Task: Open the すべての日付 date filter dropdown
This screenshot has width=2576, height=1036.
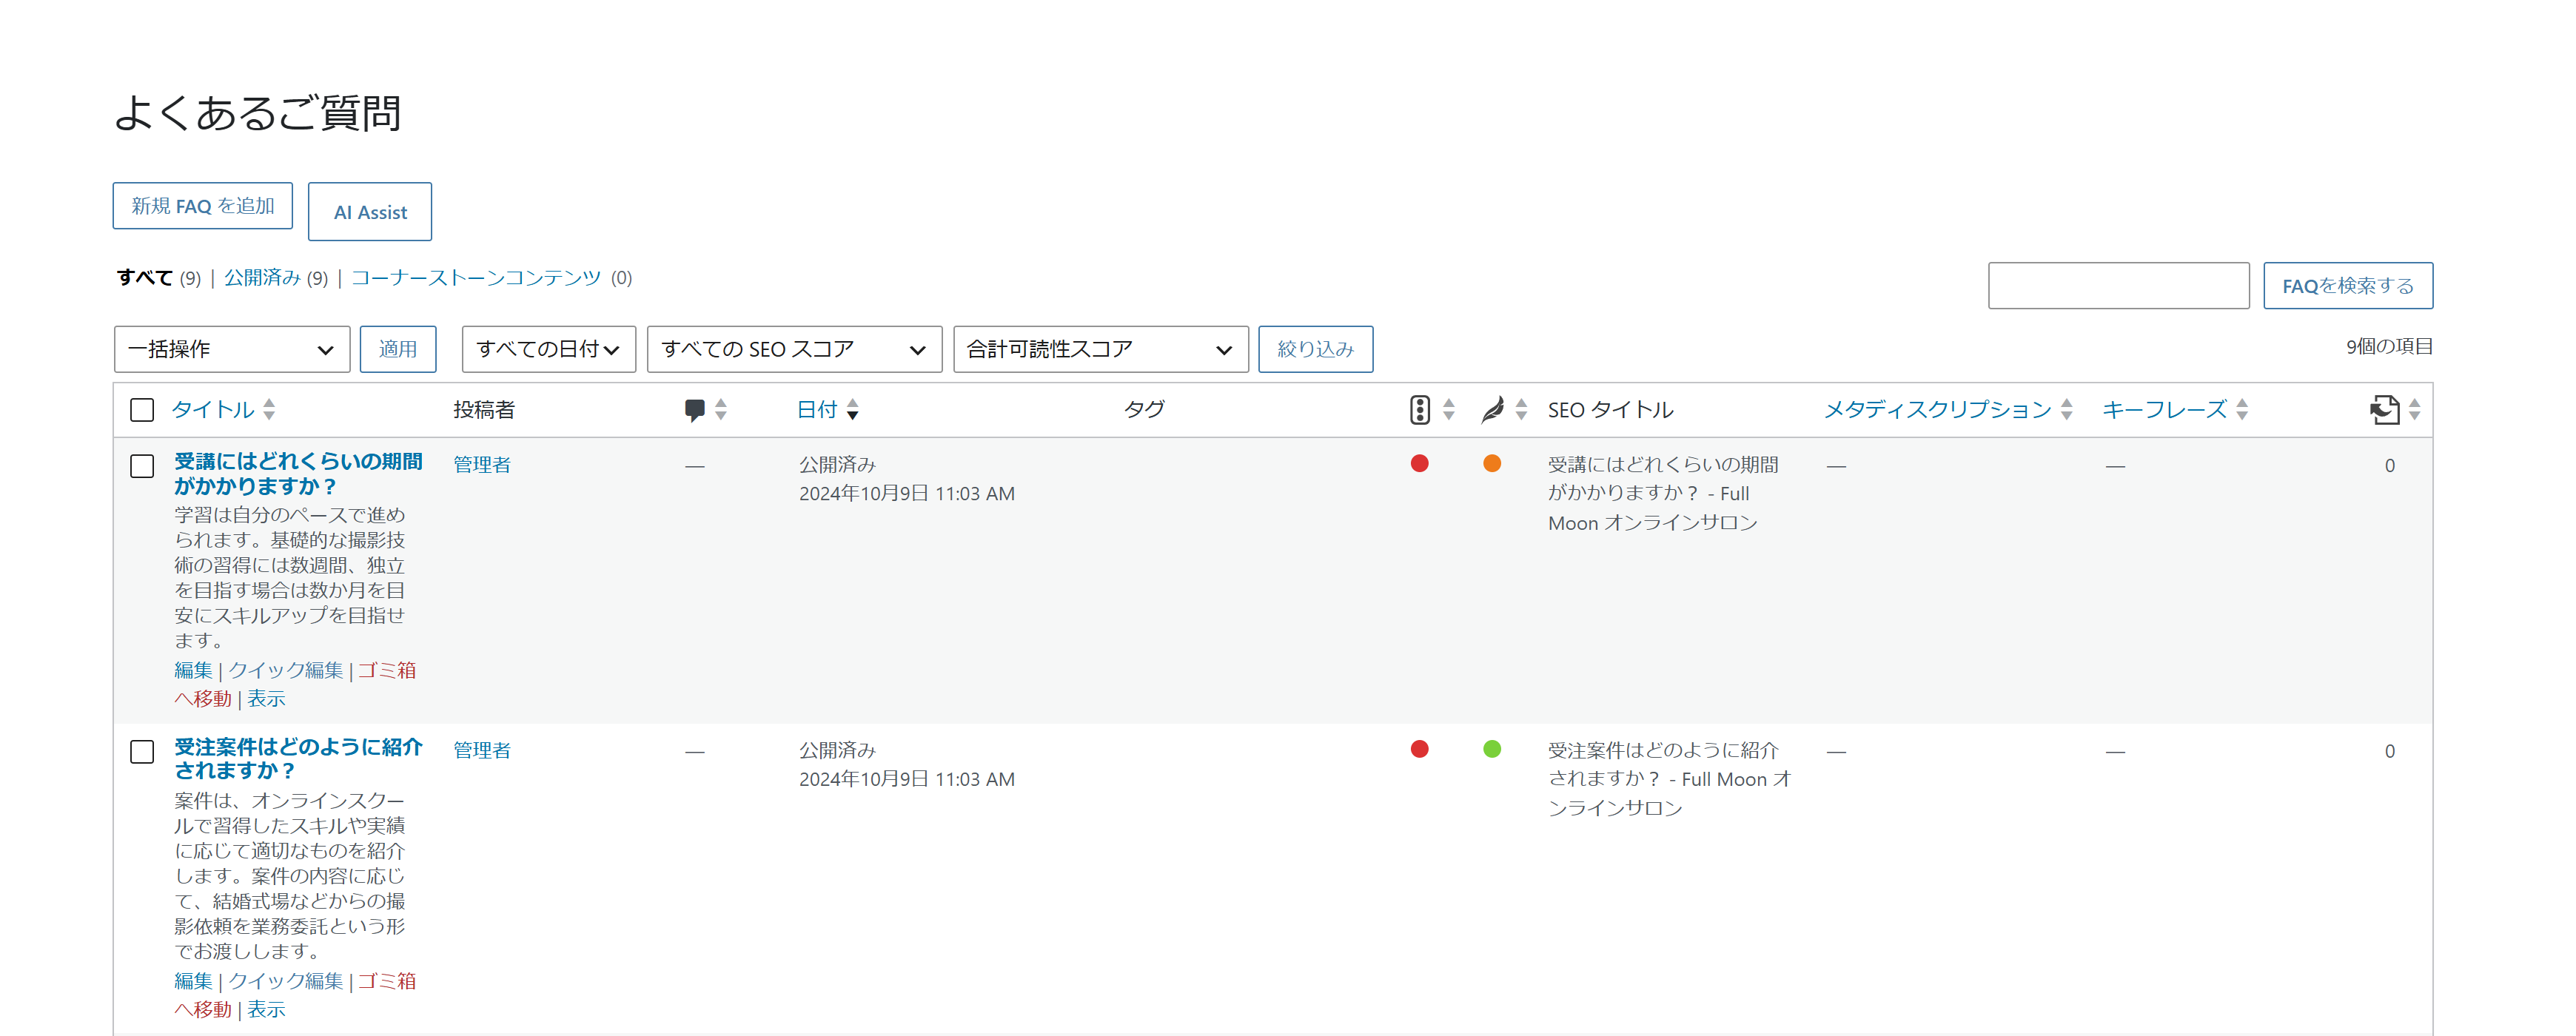Action: click(x=549, y=349)
